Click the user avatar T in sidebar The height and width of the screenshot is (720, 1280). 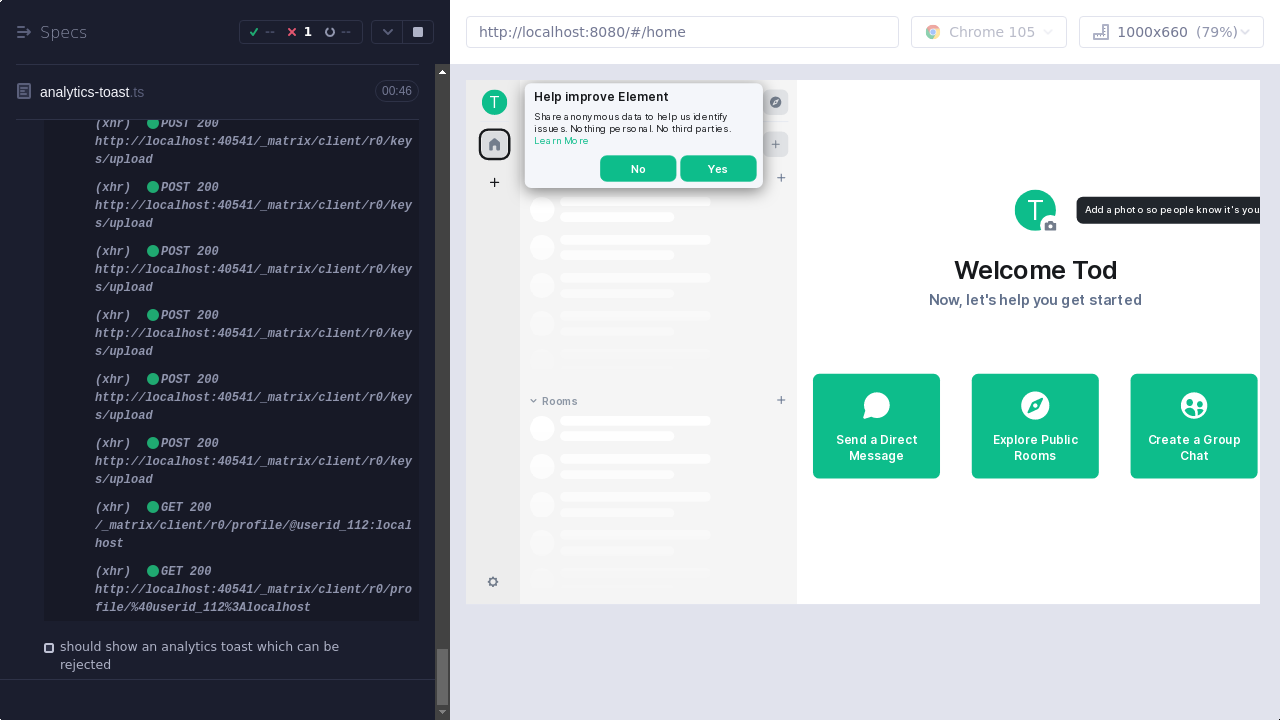(494, 102)
